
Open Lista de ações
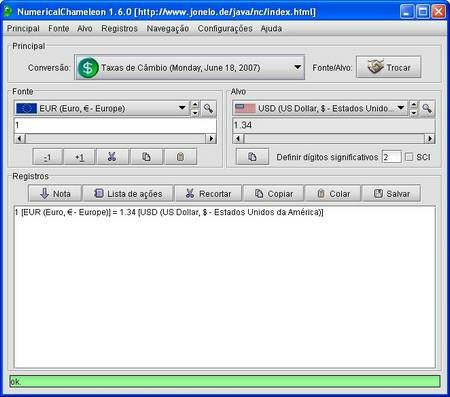(128, 194)
